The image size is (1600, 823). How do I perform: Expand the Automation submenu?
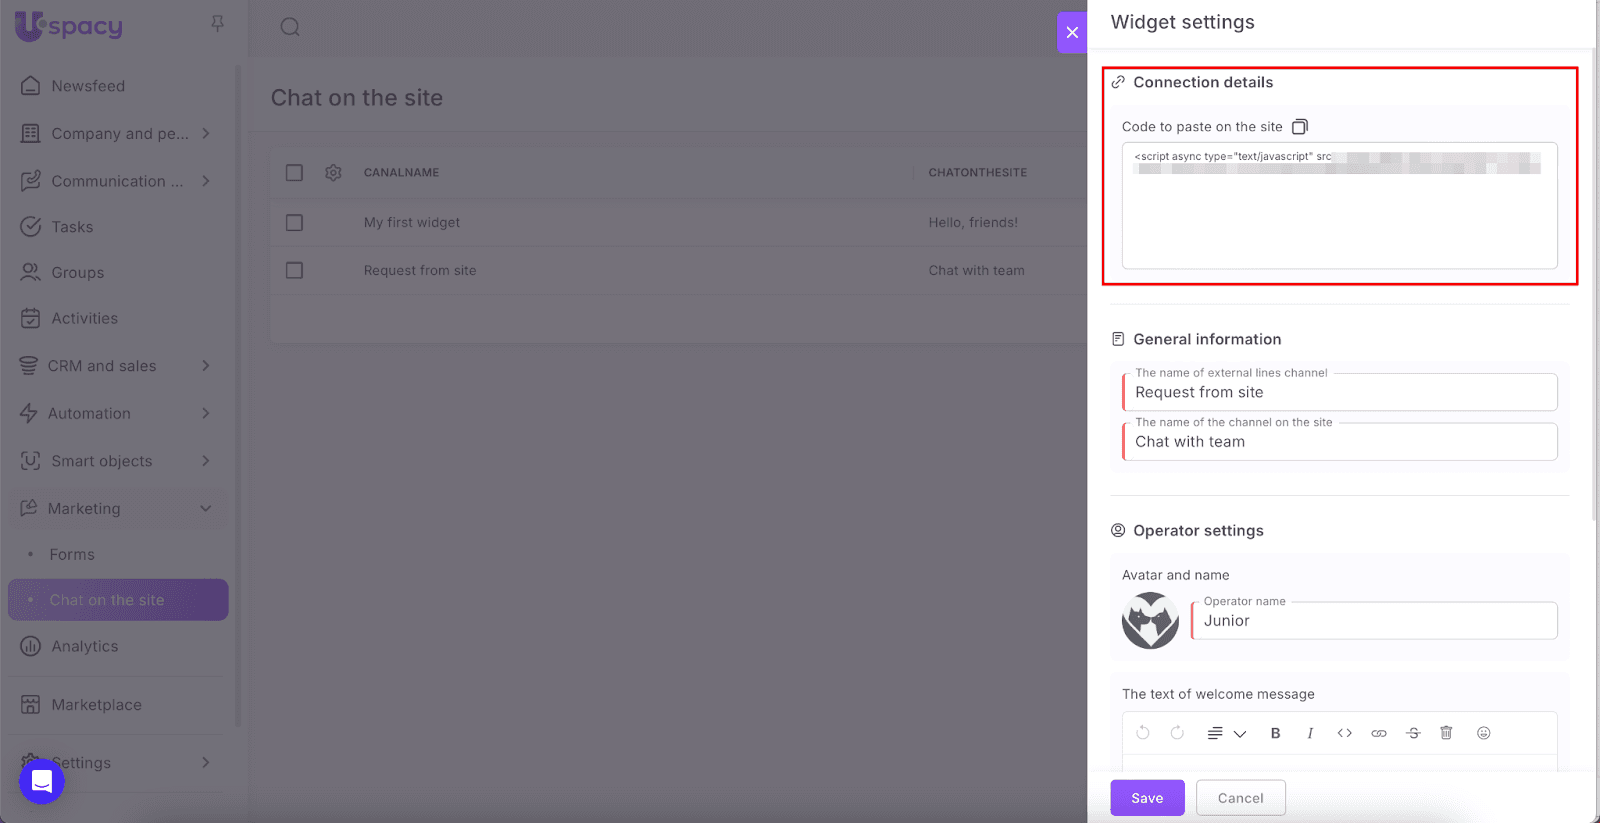[206, 413]
